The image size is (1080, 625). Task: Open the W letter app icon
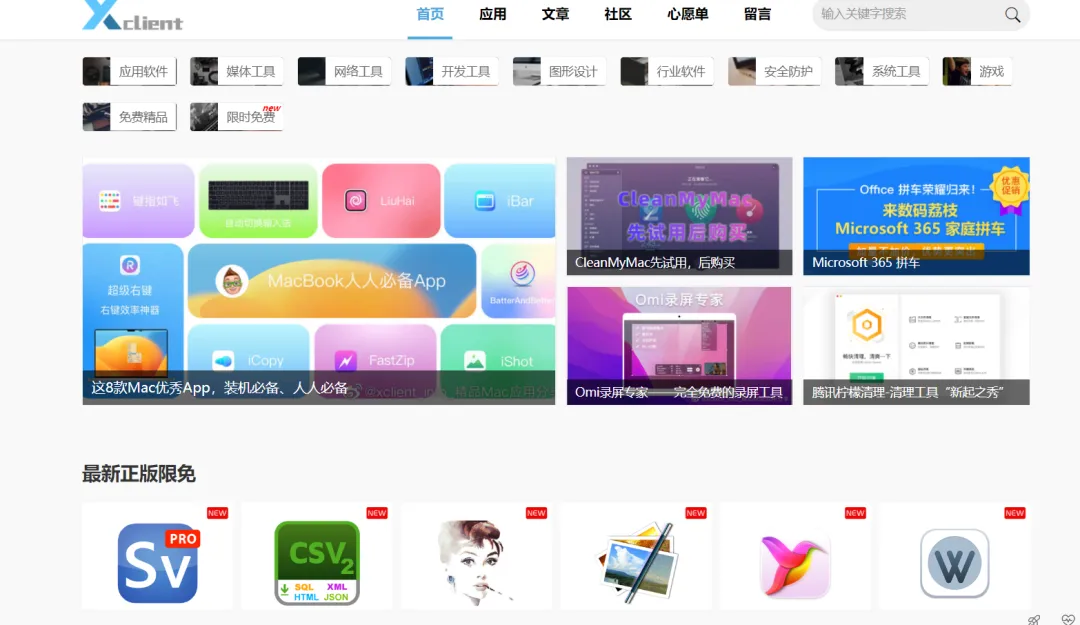pyautogui.click(x=955, y=563)
